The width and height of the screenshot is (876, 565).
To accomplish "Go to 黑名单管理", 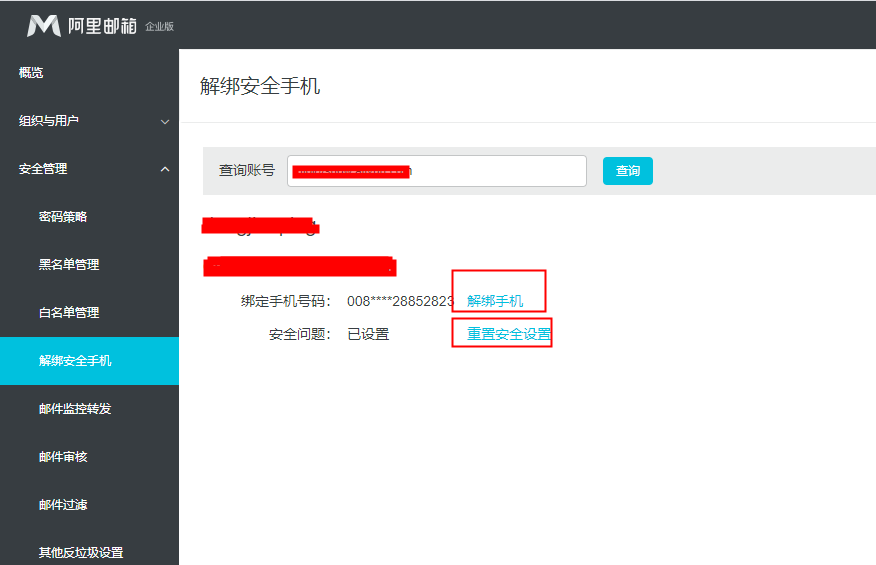I will pyautogui.click(x=69, y=265).
